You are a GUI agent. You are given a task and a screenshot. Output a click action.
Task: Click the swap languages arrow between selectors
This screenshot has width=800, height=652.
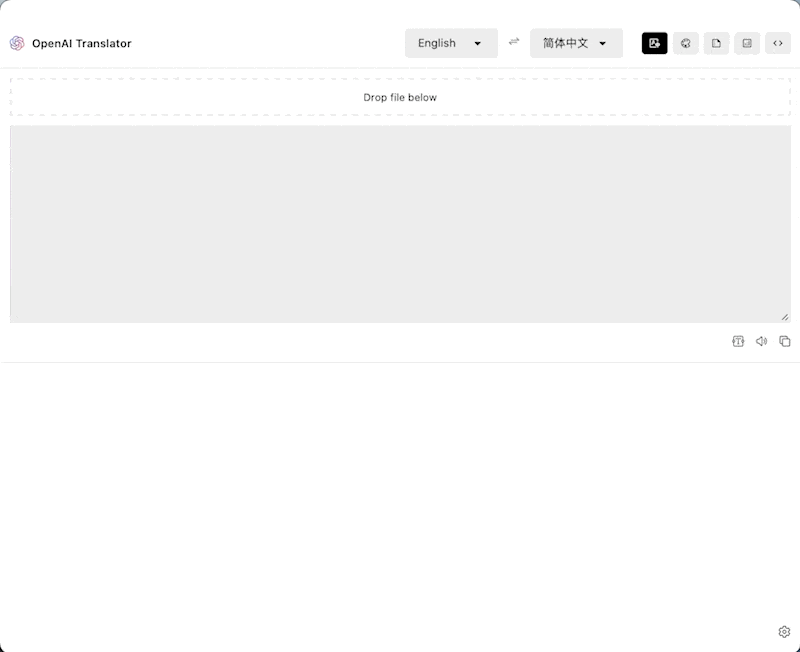pyautogui.click(x=514, y=43)
